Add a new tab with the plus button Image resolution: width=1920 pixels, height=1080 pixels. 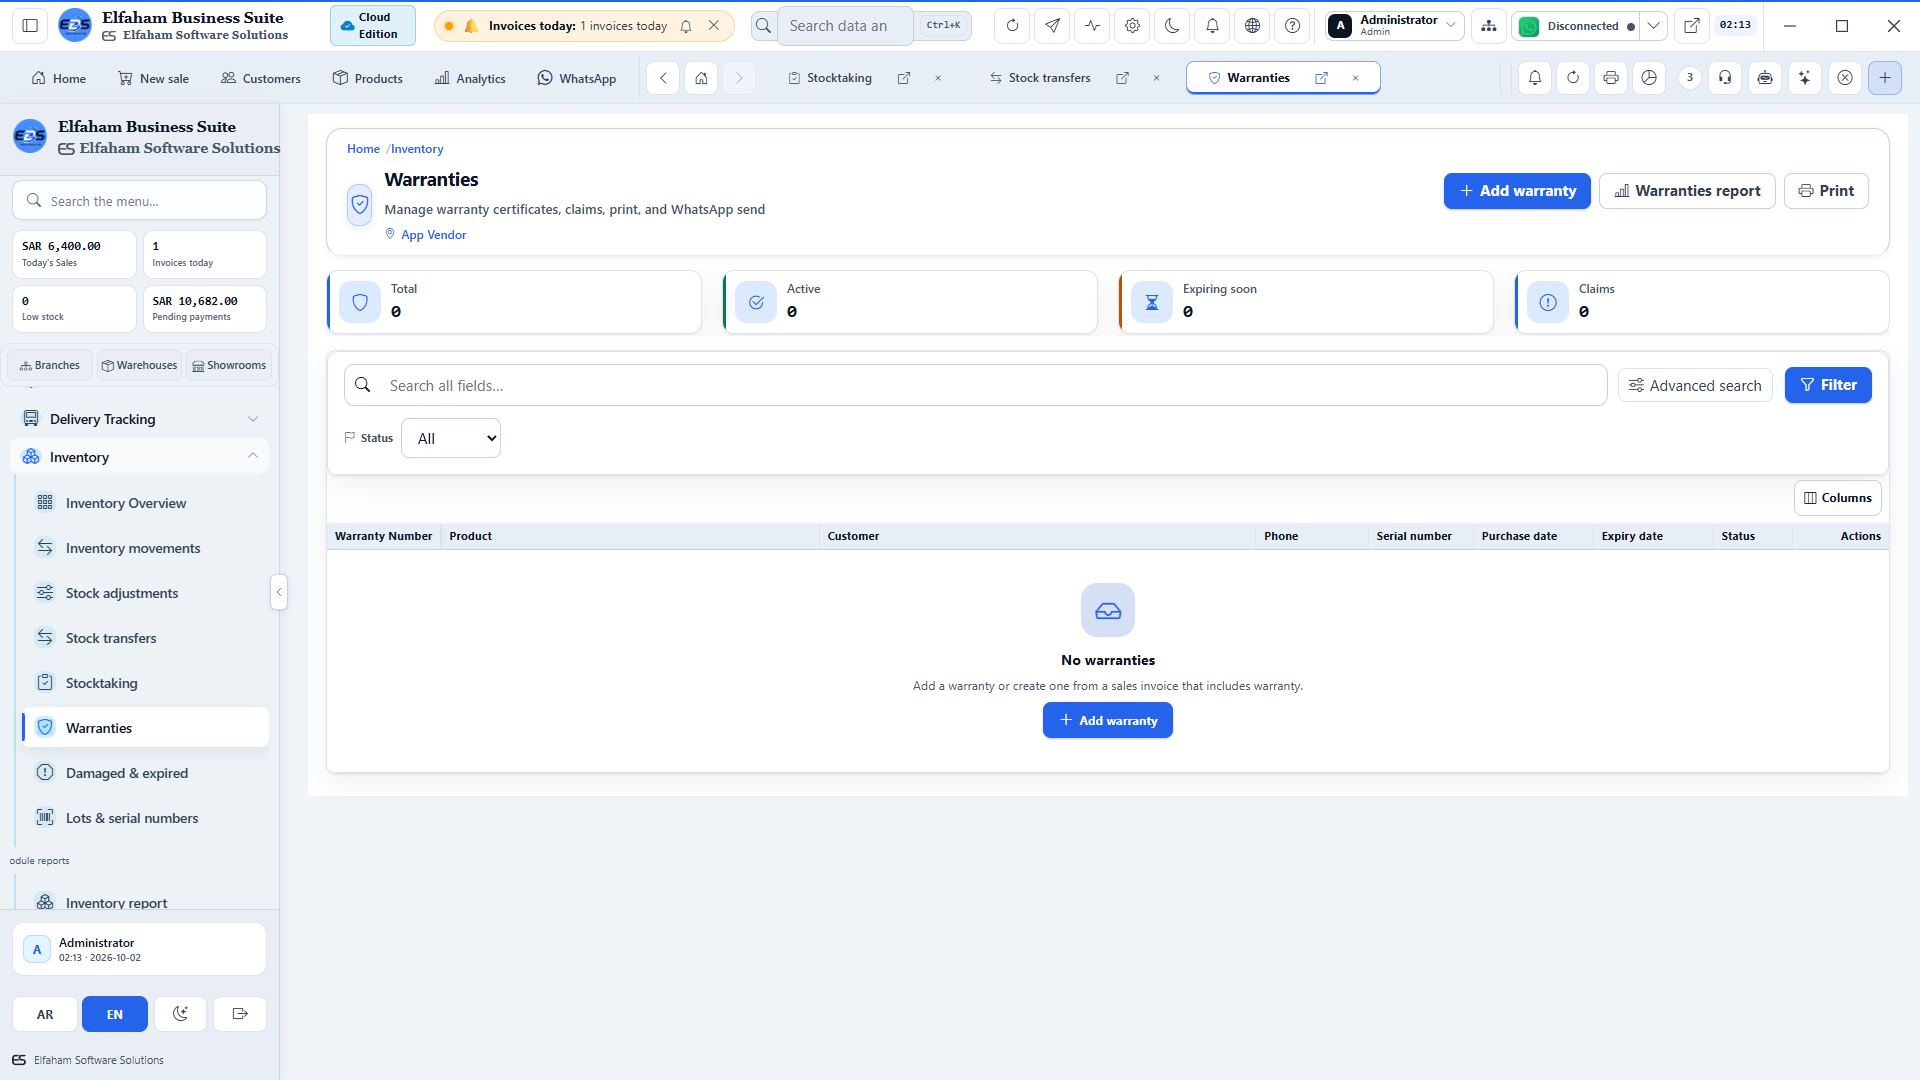point(1885,78)
